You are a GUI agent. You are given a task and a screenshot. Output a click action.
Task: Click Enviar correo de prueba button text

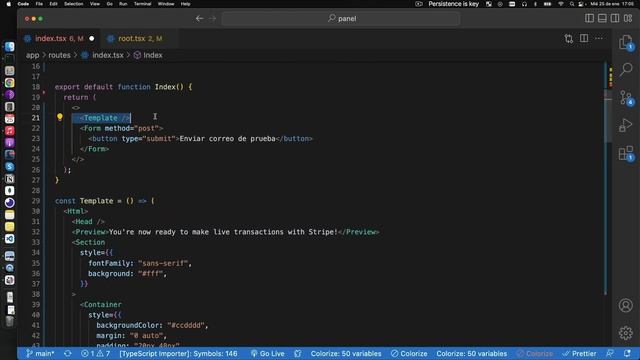pos(227,139)
